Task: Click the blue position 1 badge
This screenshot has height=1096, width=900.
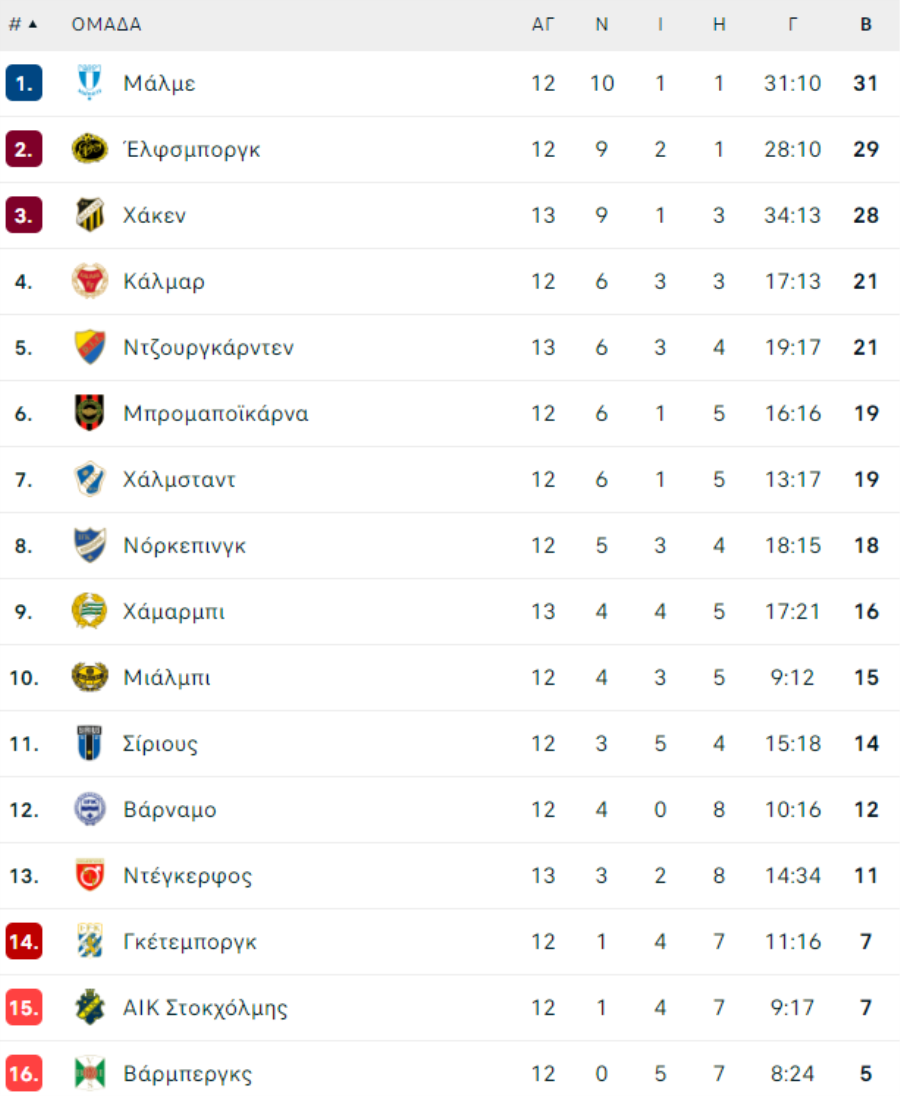Action: [x=24, y=83]
